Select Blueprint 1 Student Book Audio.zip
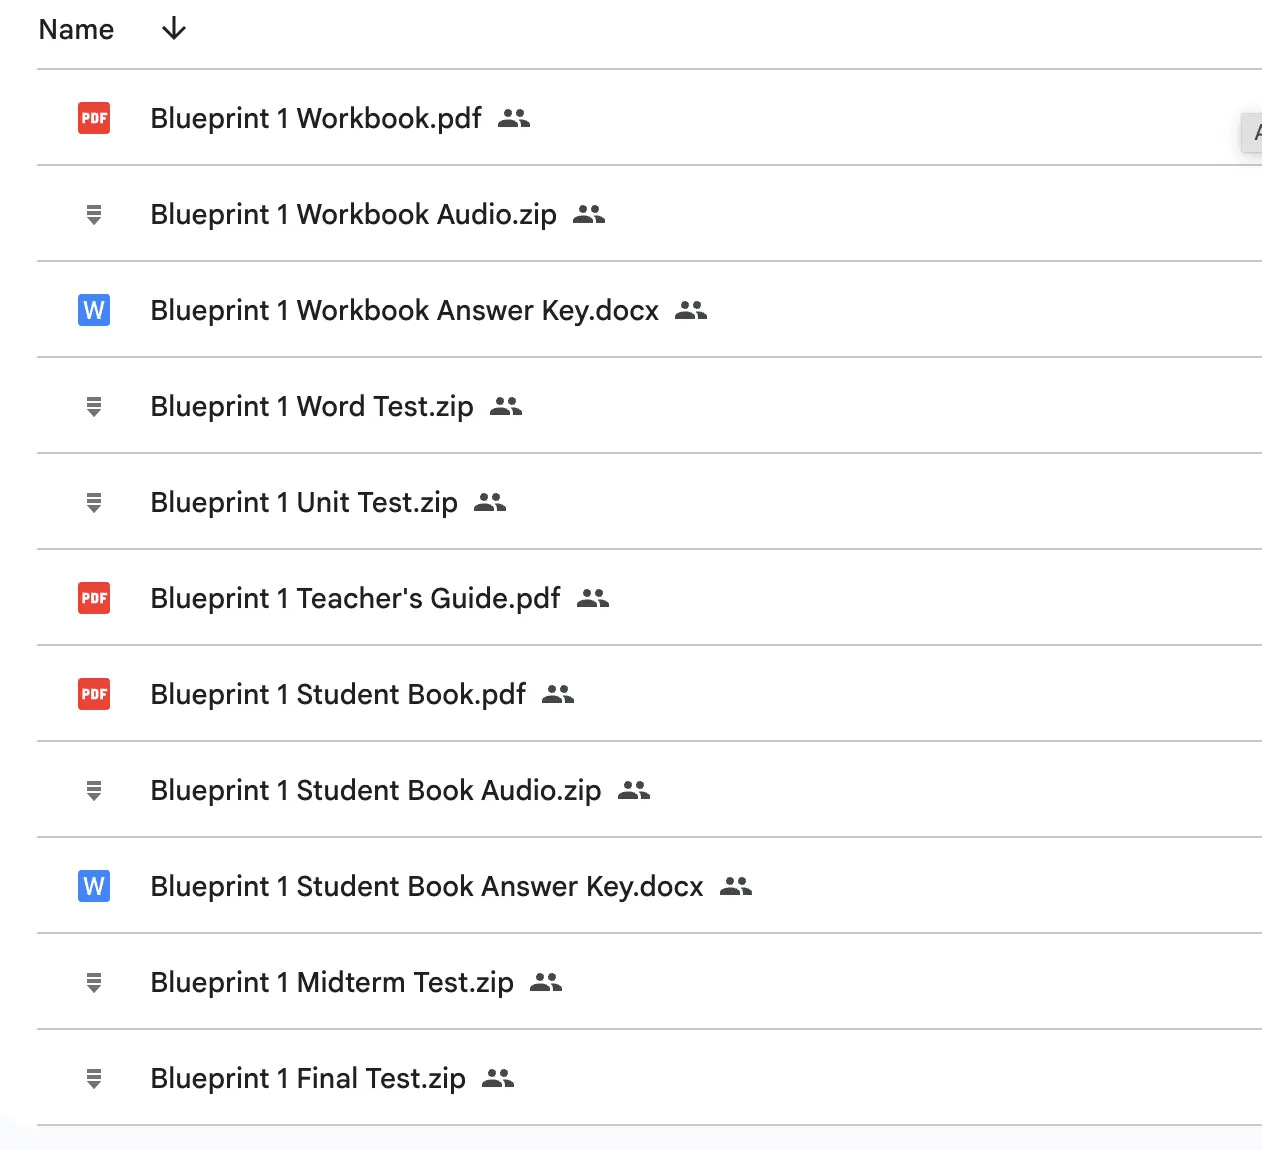 (x=376, y=790)
